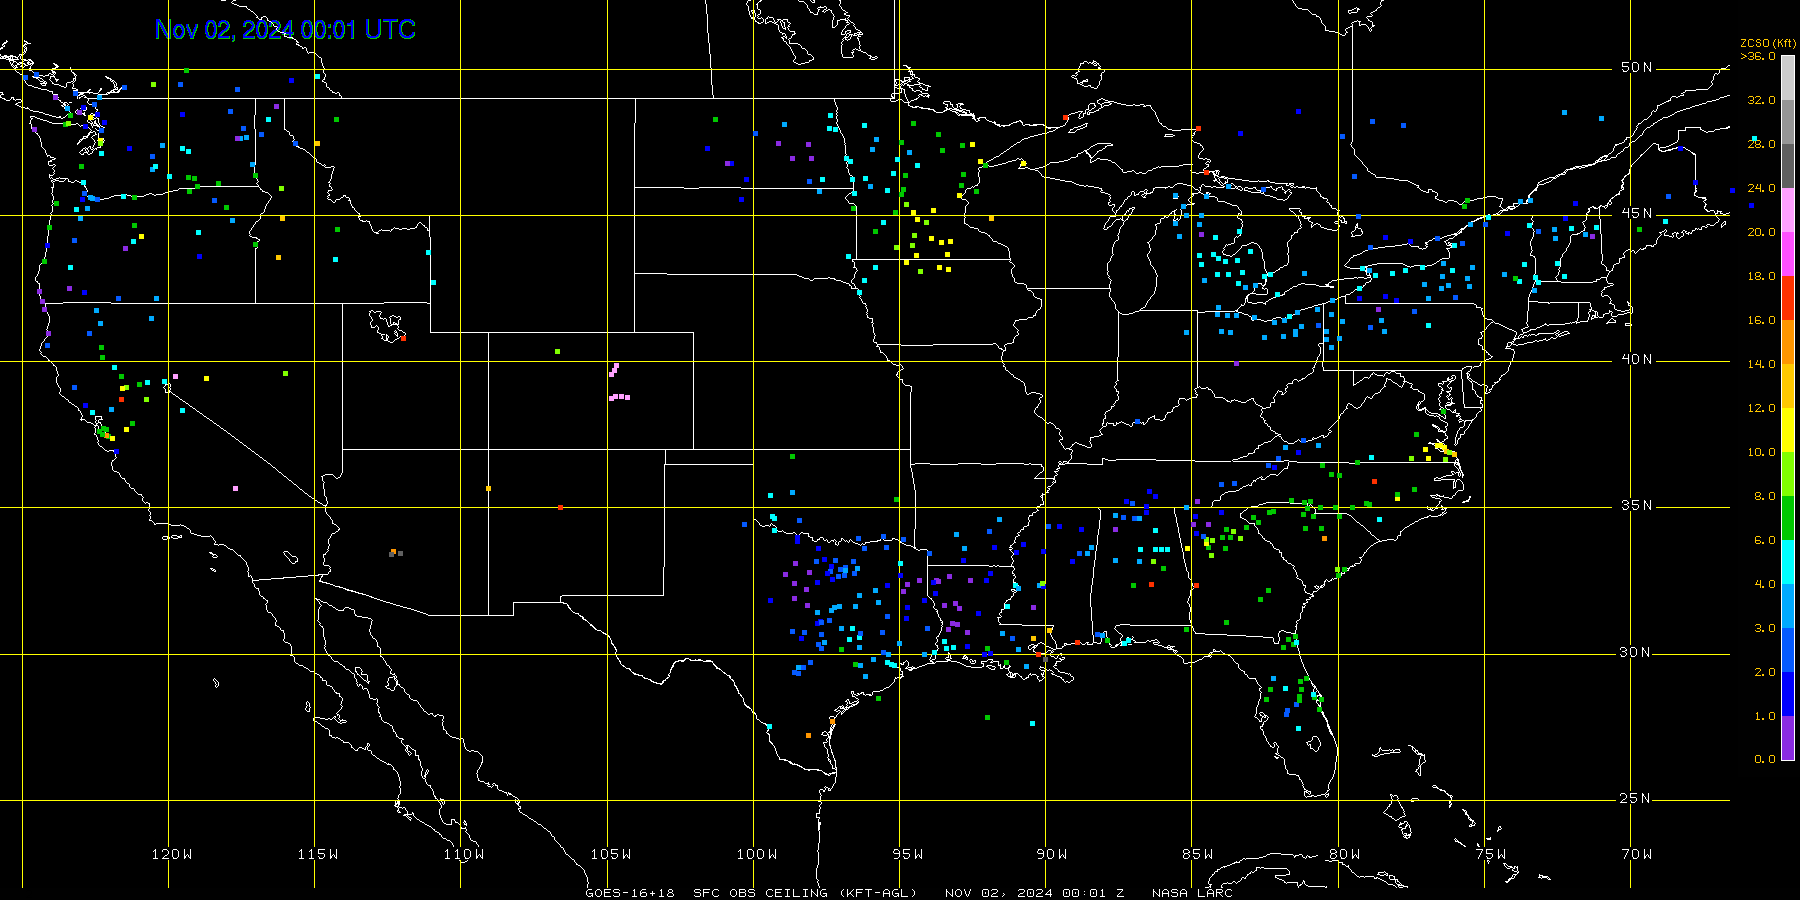Click the 70W longitude label
The width and height of the screenshot is (1800, 900).
point(1637,854)
